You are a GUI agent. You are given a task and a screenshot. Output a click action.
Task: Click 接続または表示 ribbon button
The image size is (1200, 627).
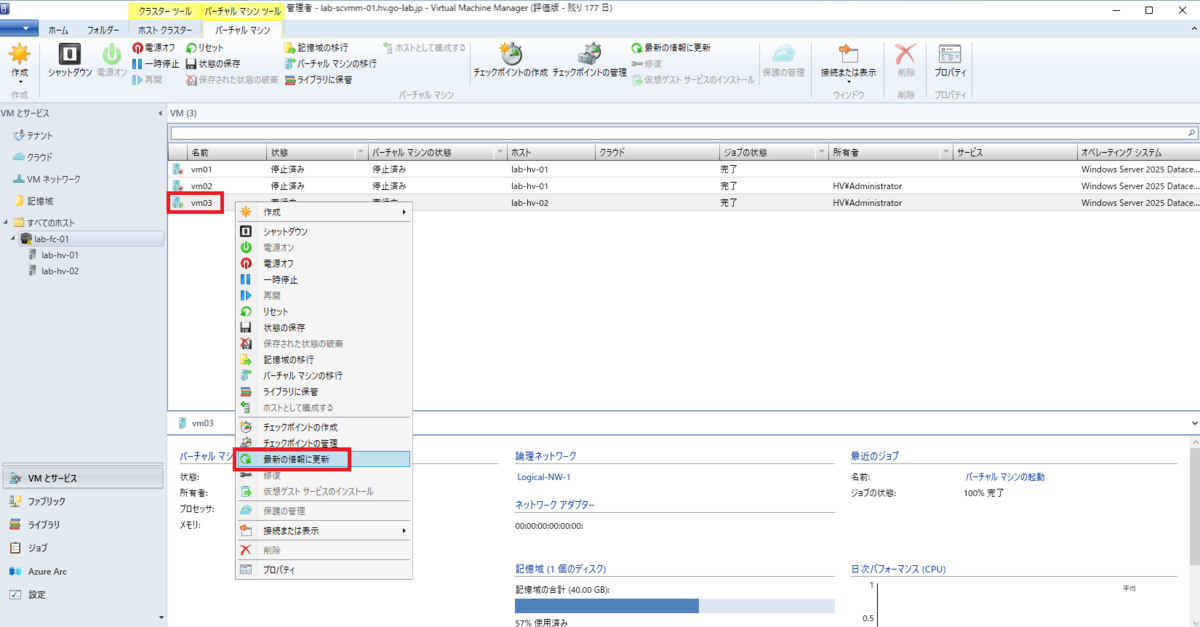(x=848, y=61)
